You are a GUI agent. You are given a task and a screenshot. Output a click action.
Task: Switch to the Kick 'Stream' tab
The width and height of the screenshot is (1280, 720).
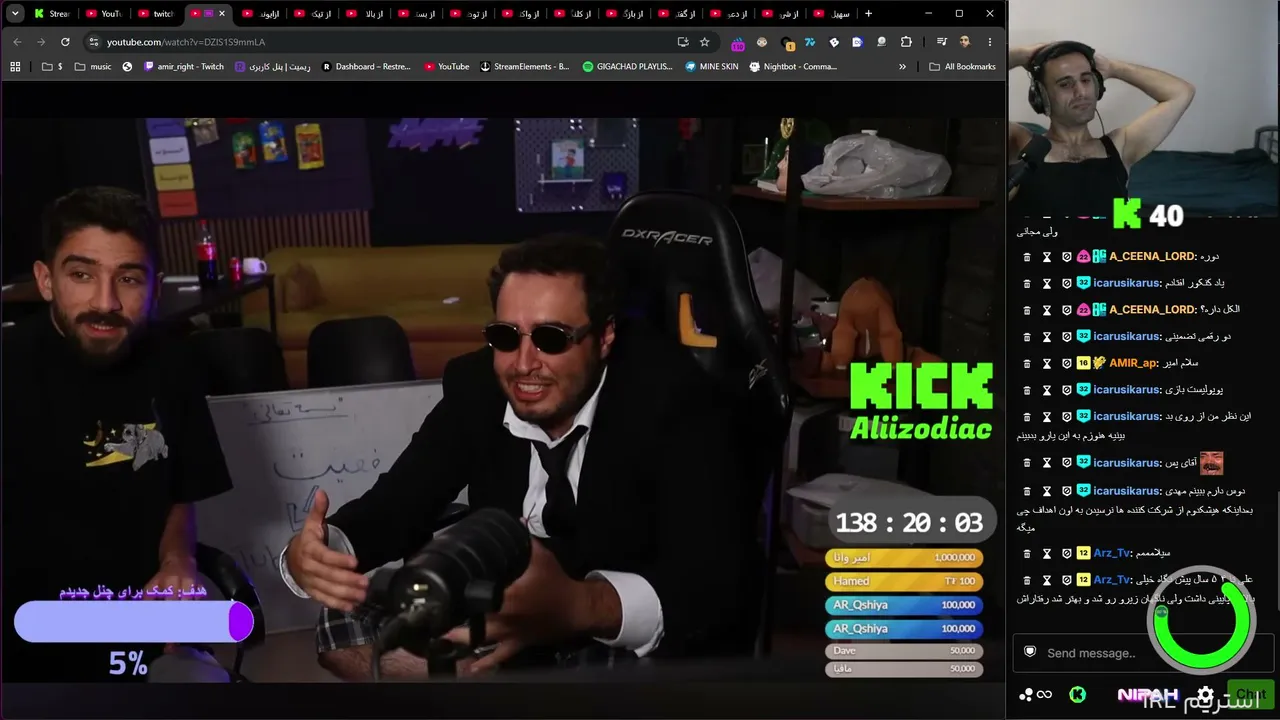pos(52,14)
